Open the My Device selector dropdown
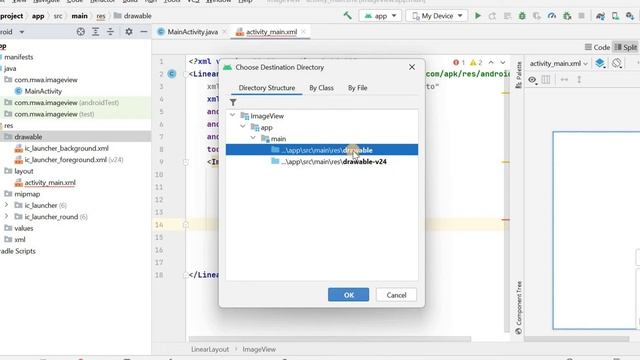 [437, 16]
